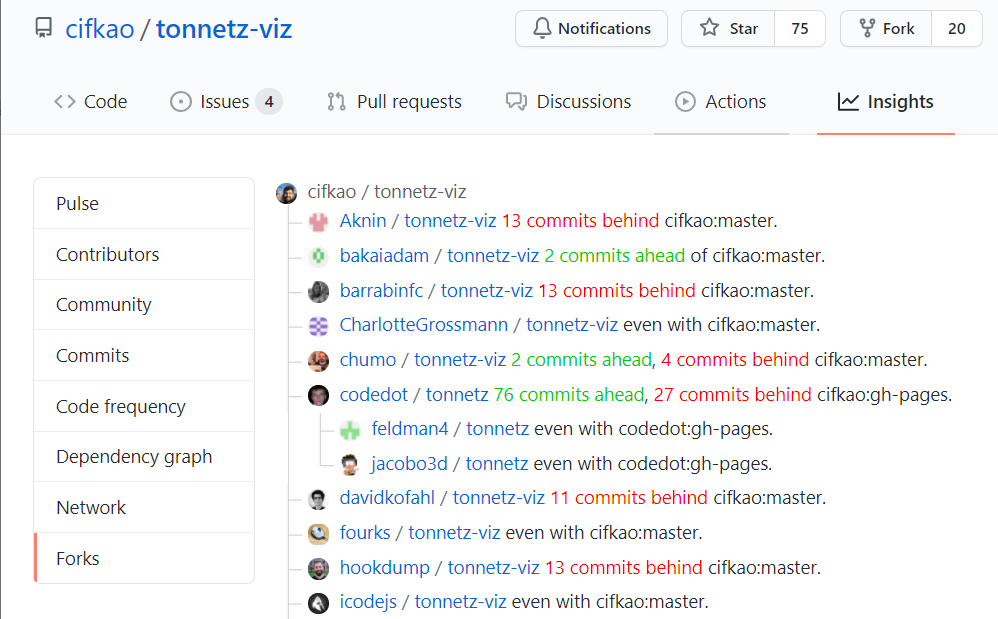
Task: Open the Discussions tab
Action: [x=568, y=102]
